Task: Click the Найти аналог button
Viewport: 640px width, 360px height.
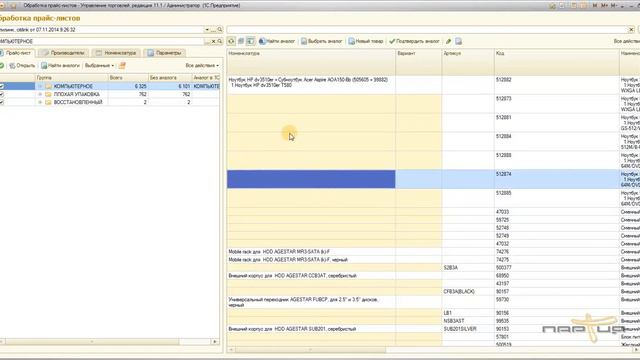Action: [277, 41]
